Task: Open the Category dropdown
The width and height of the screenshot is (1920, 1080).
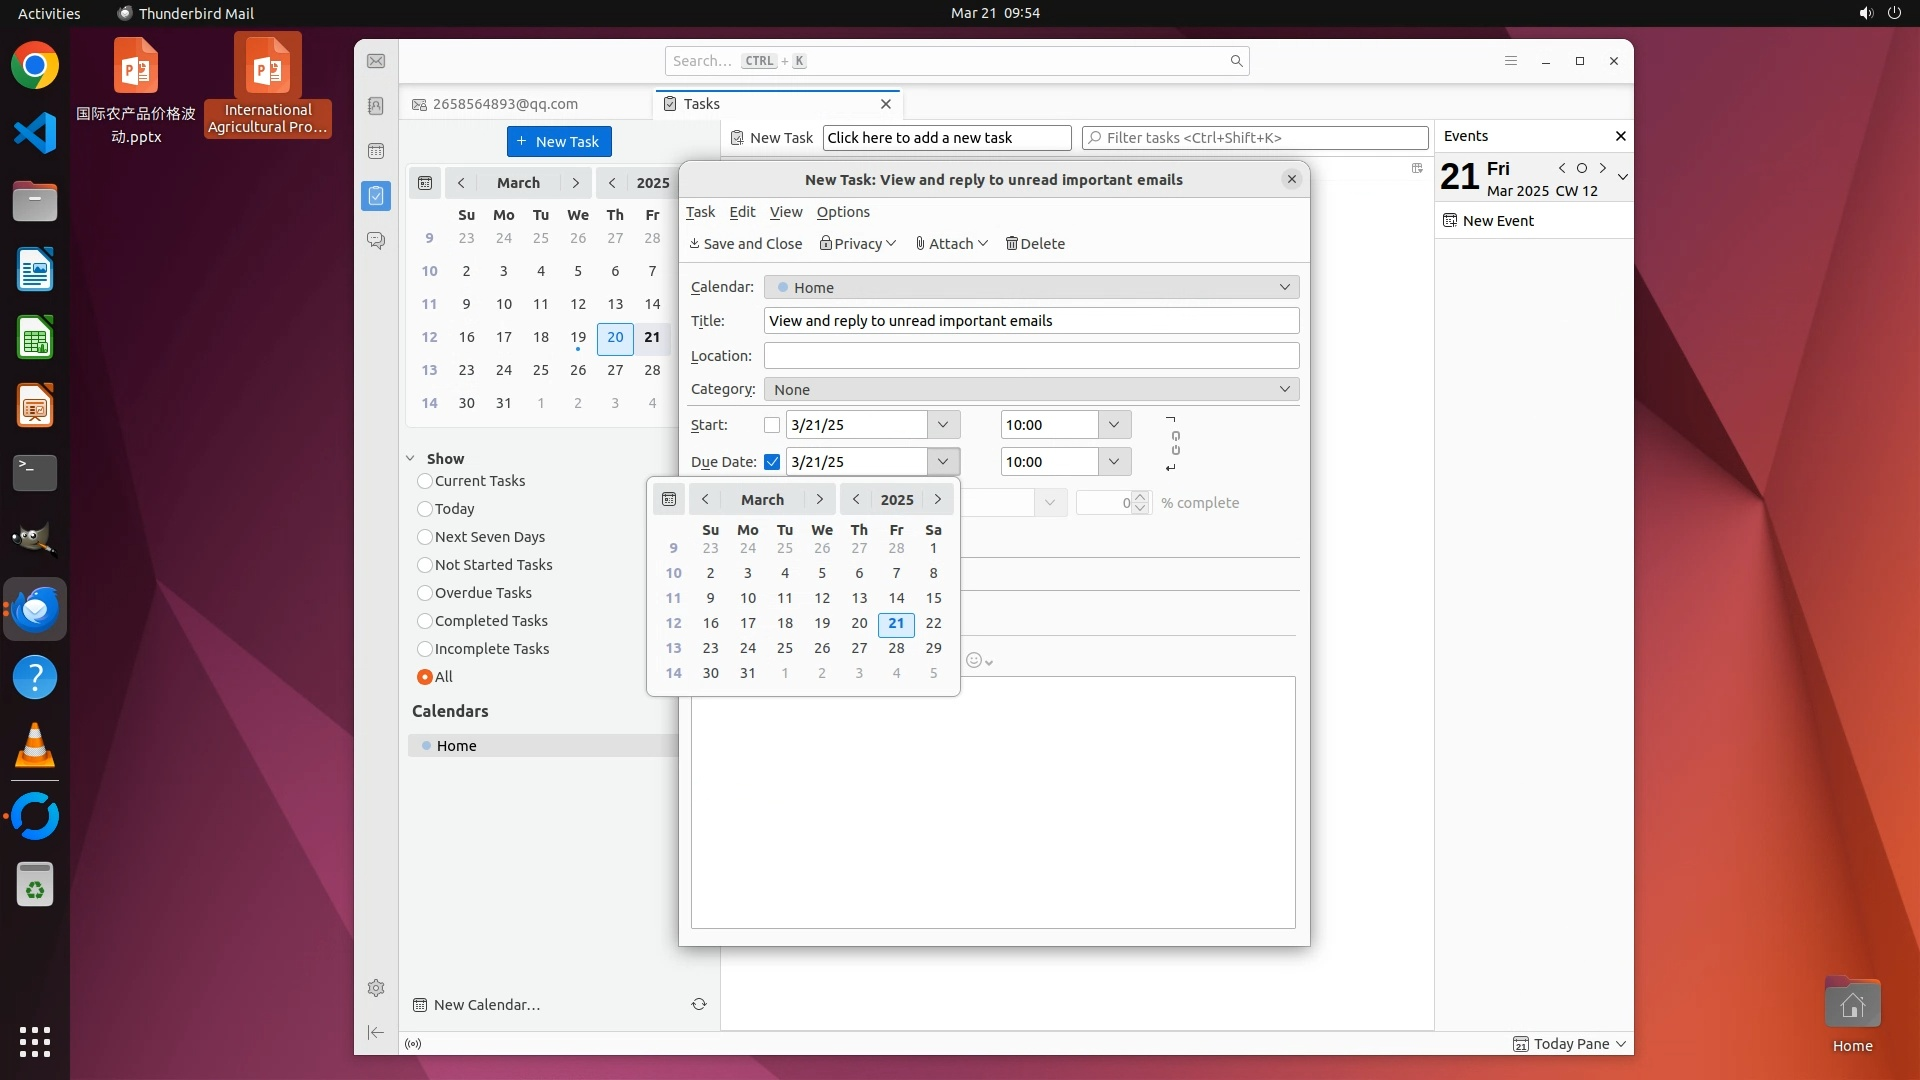Action: 1031,389
